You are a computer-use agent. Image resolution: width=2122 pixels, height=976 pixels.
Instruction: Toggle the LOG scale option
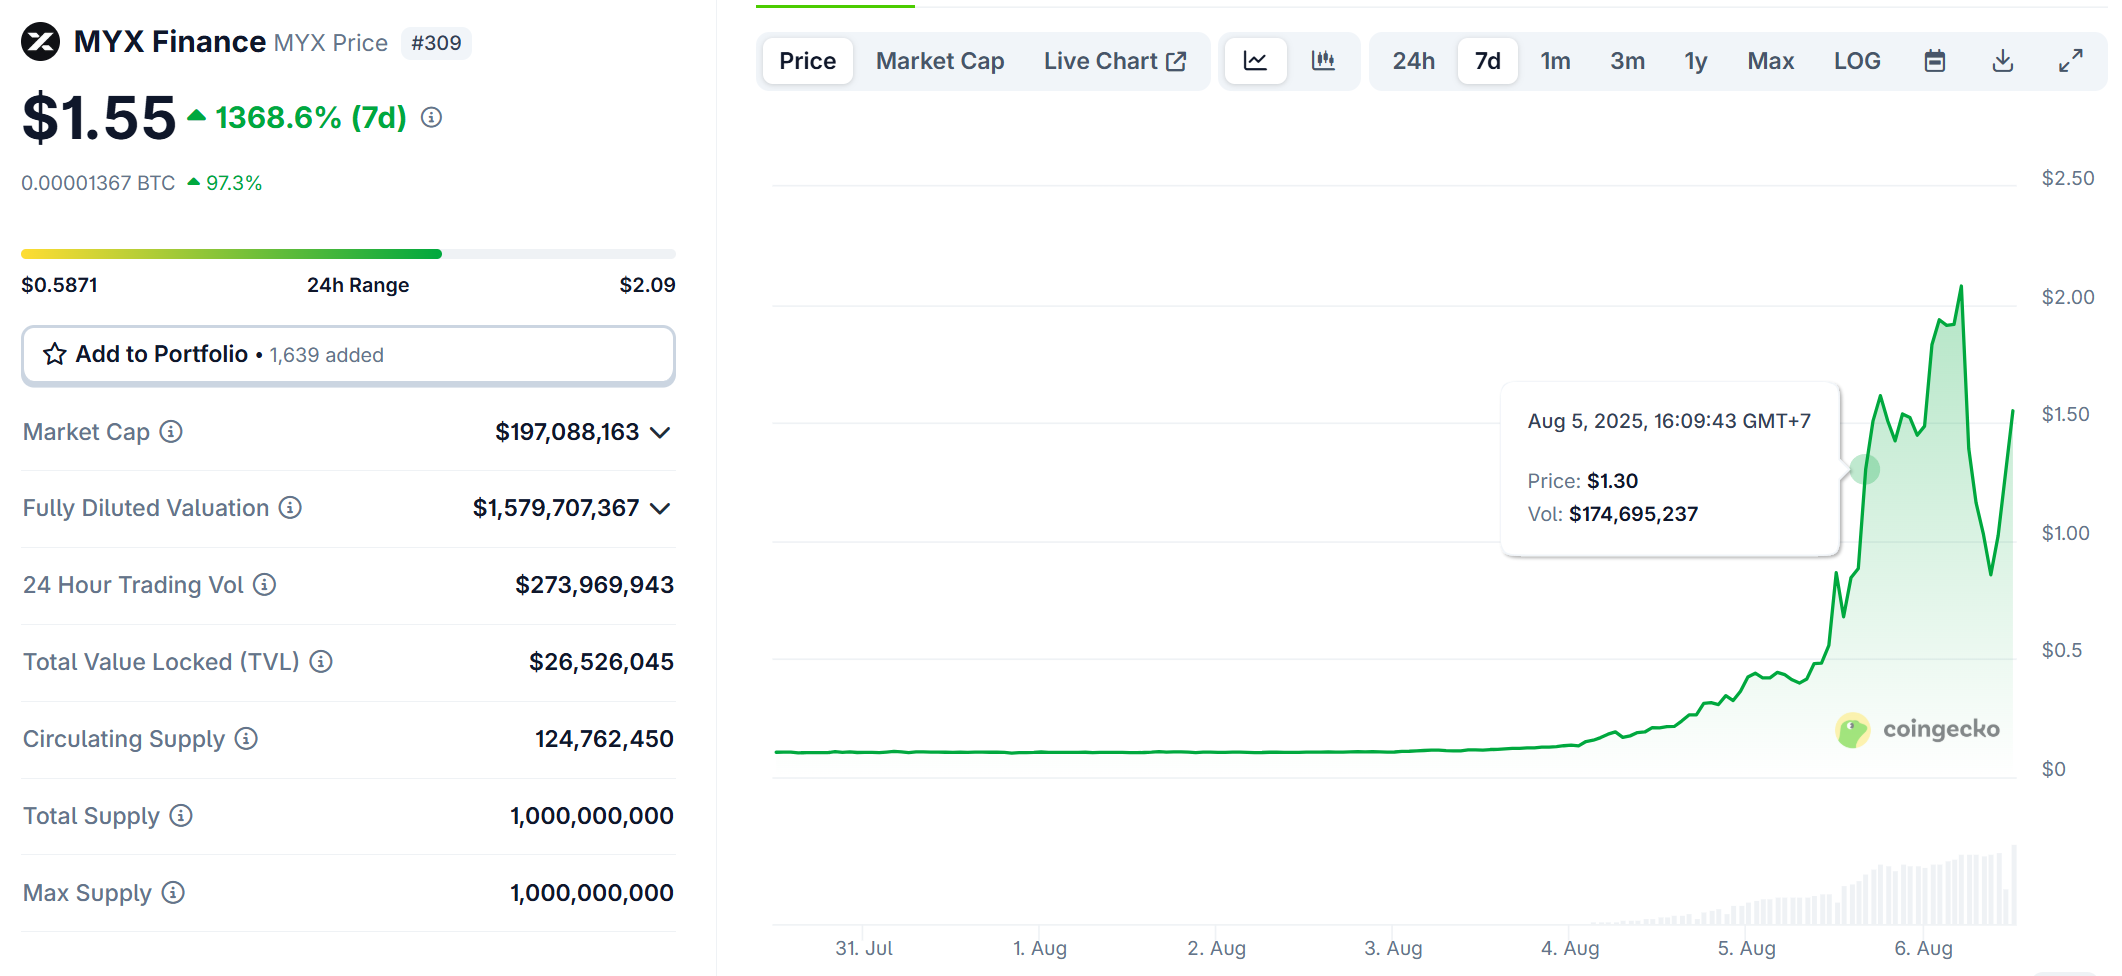[1857, 61]
